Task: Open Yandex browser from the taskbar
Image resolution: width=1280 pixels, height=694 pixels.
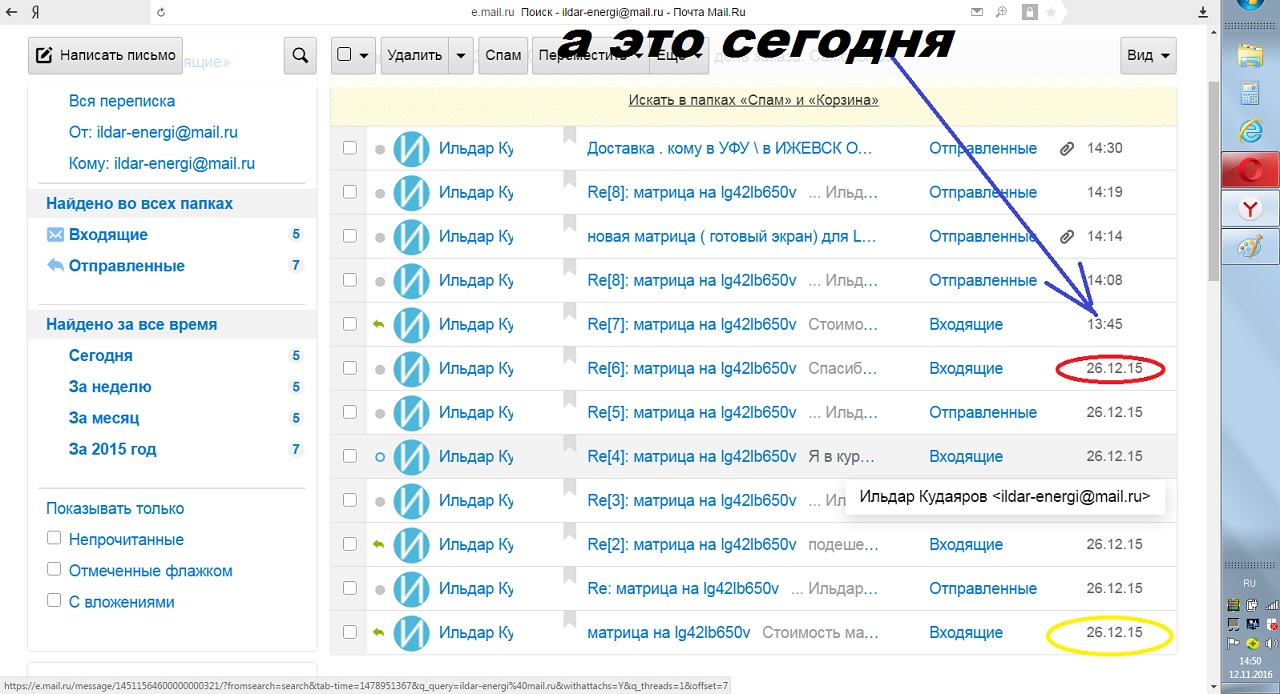Action: tap(1250, 209)
